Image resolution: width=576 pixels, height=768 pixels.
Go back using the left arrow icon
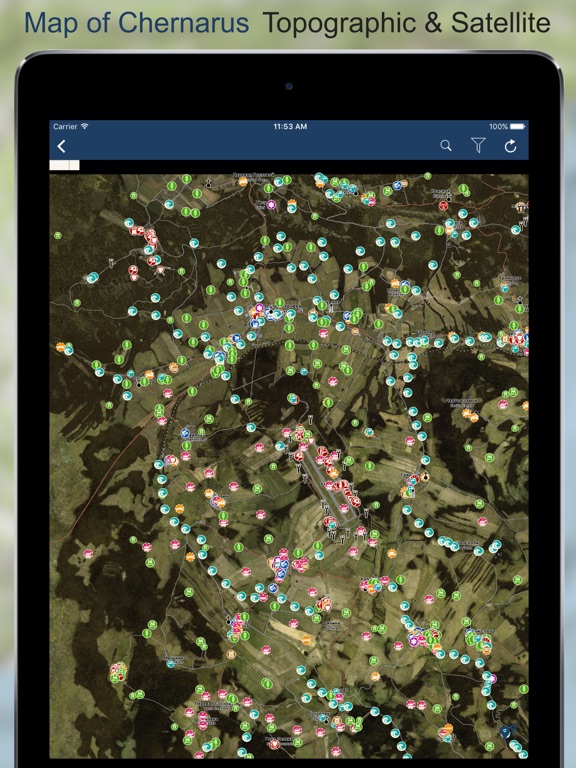61,146
